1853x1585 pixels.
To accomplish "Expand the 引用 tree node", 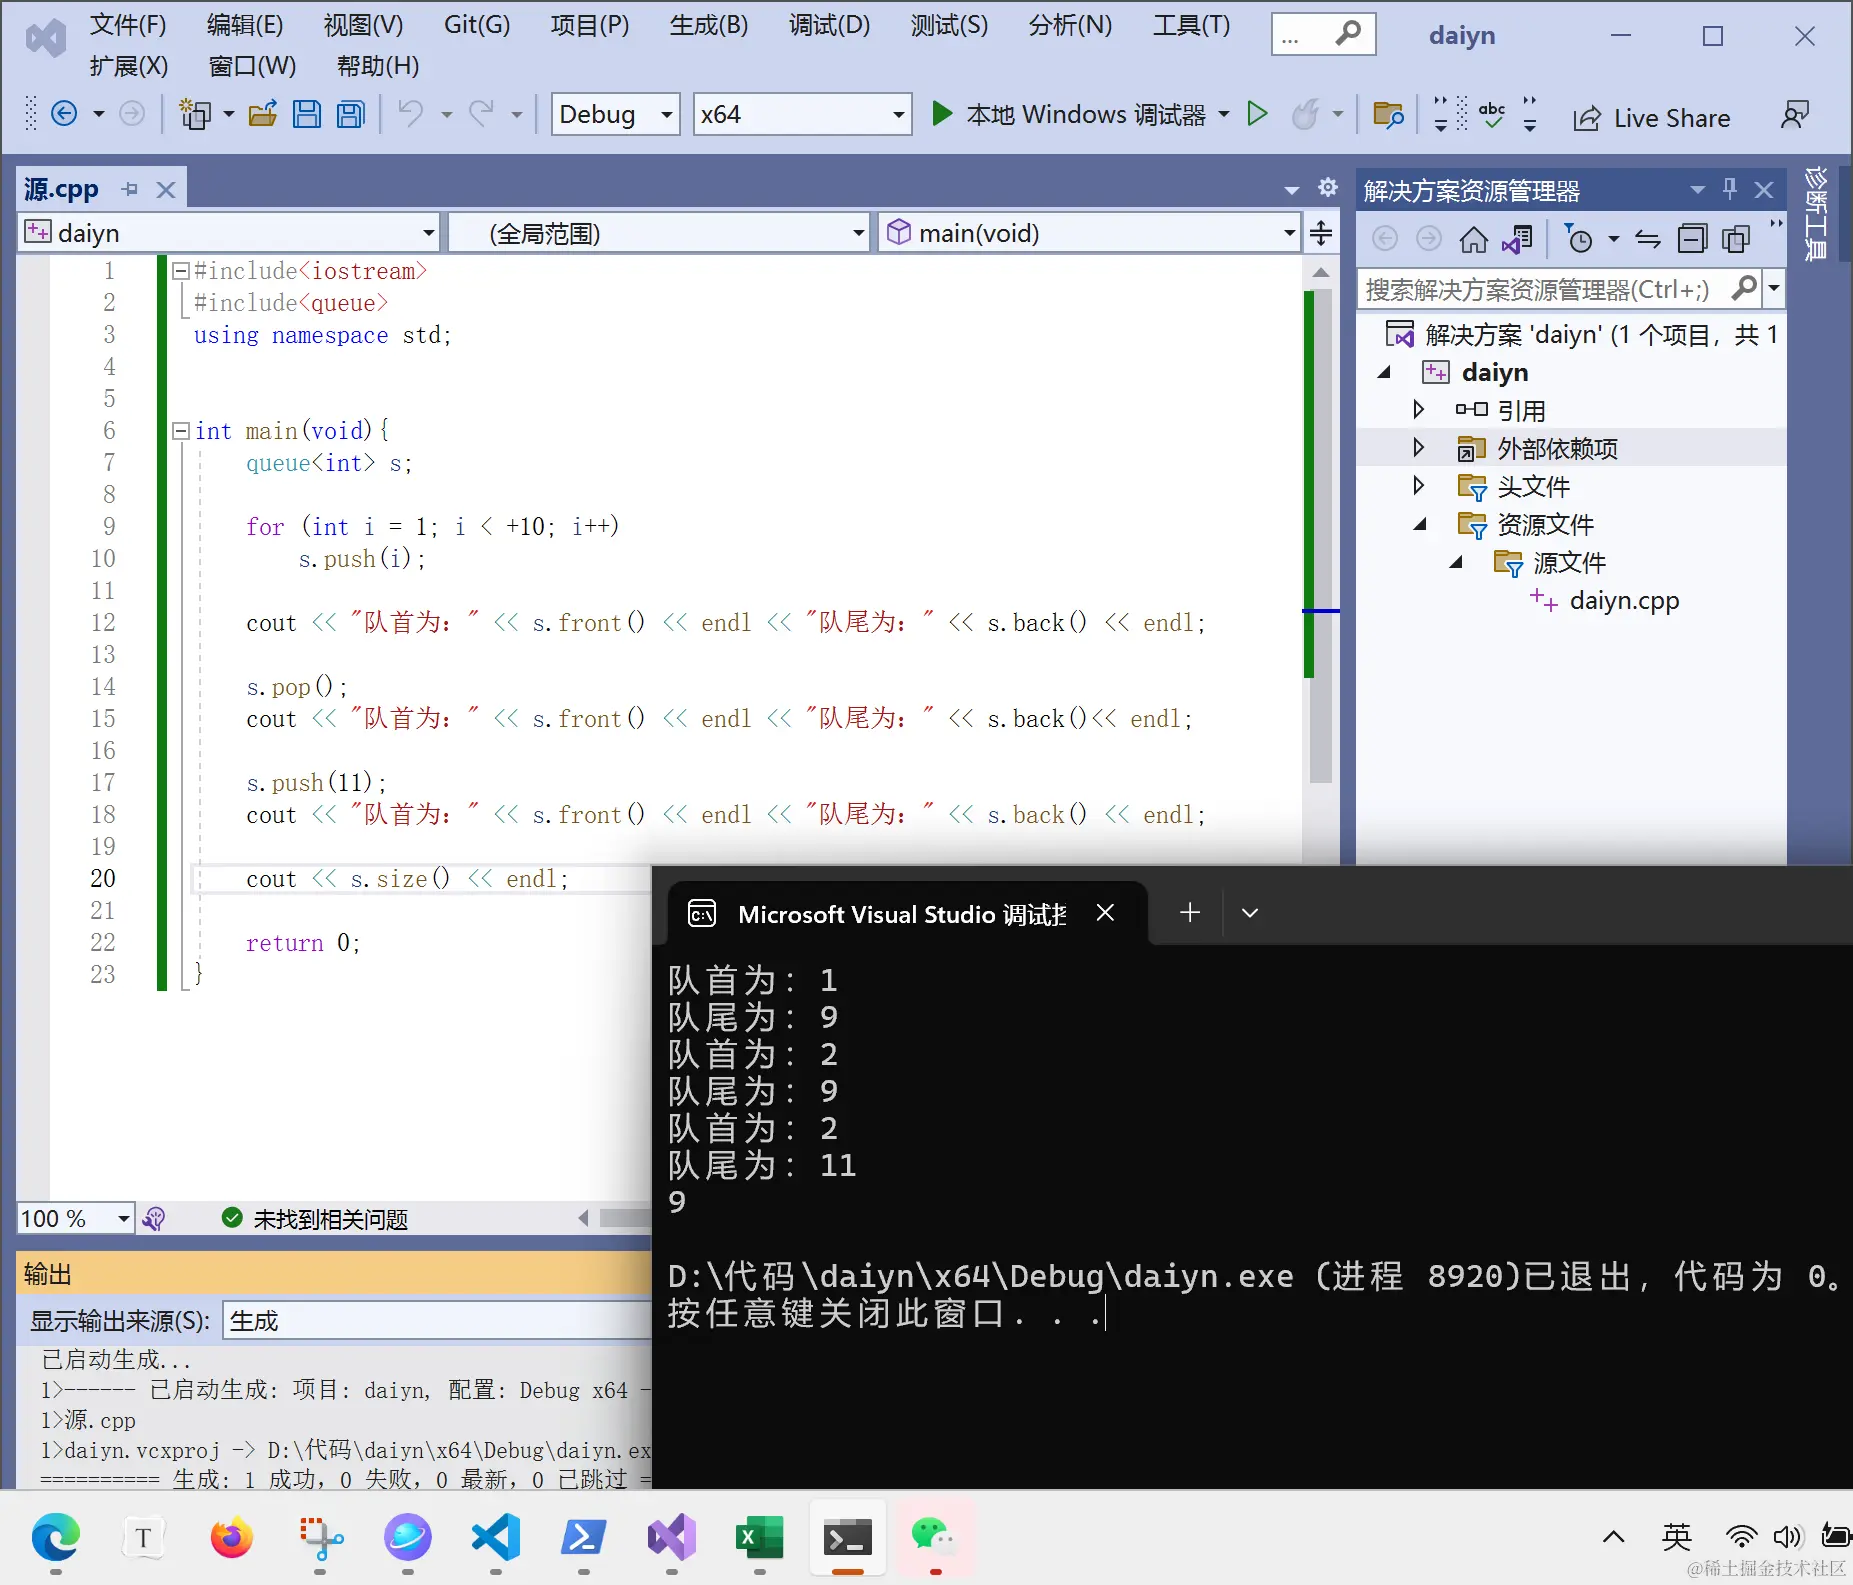I will [1418, 409].
